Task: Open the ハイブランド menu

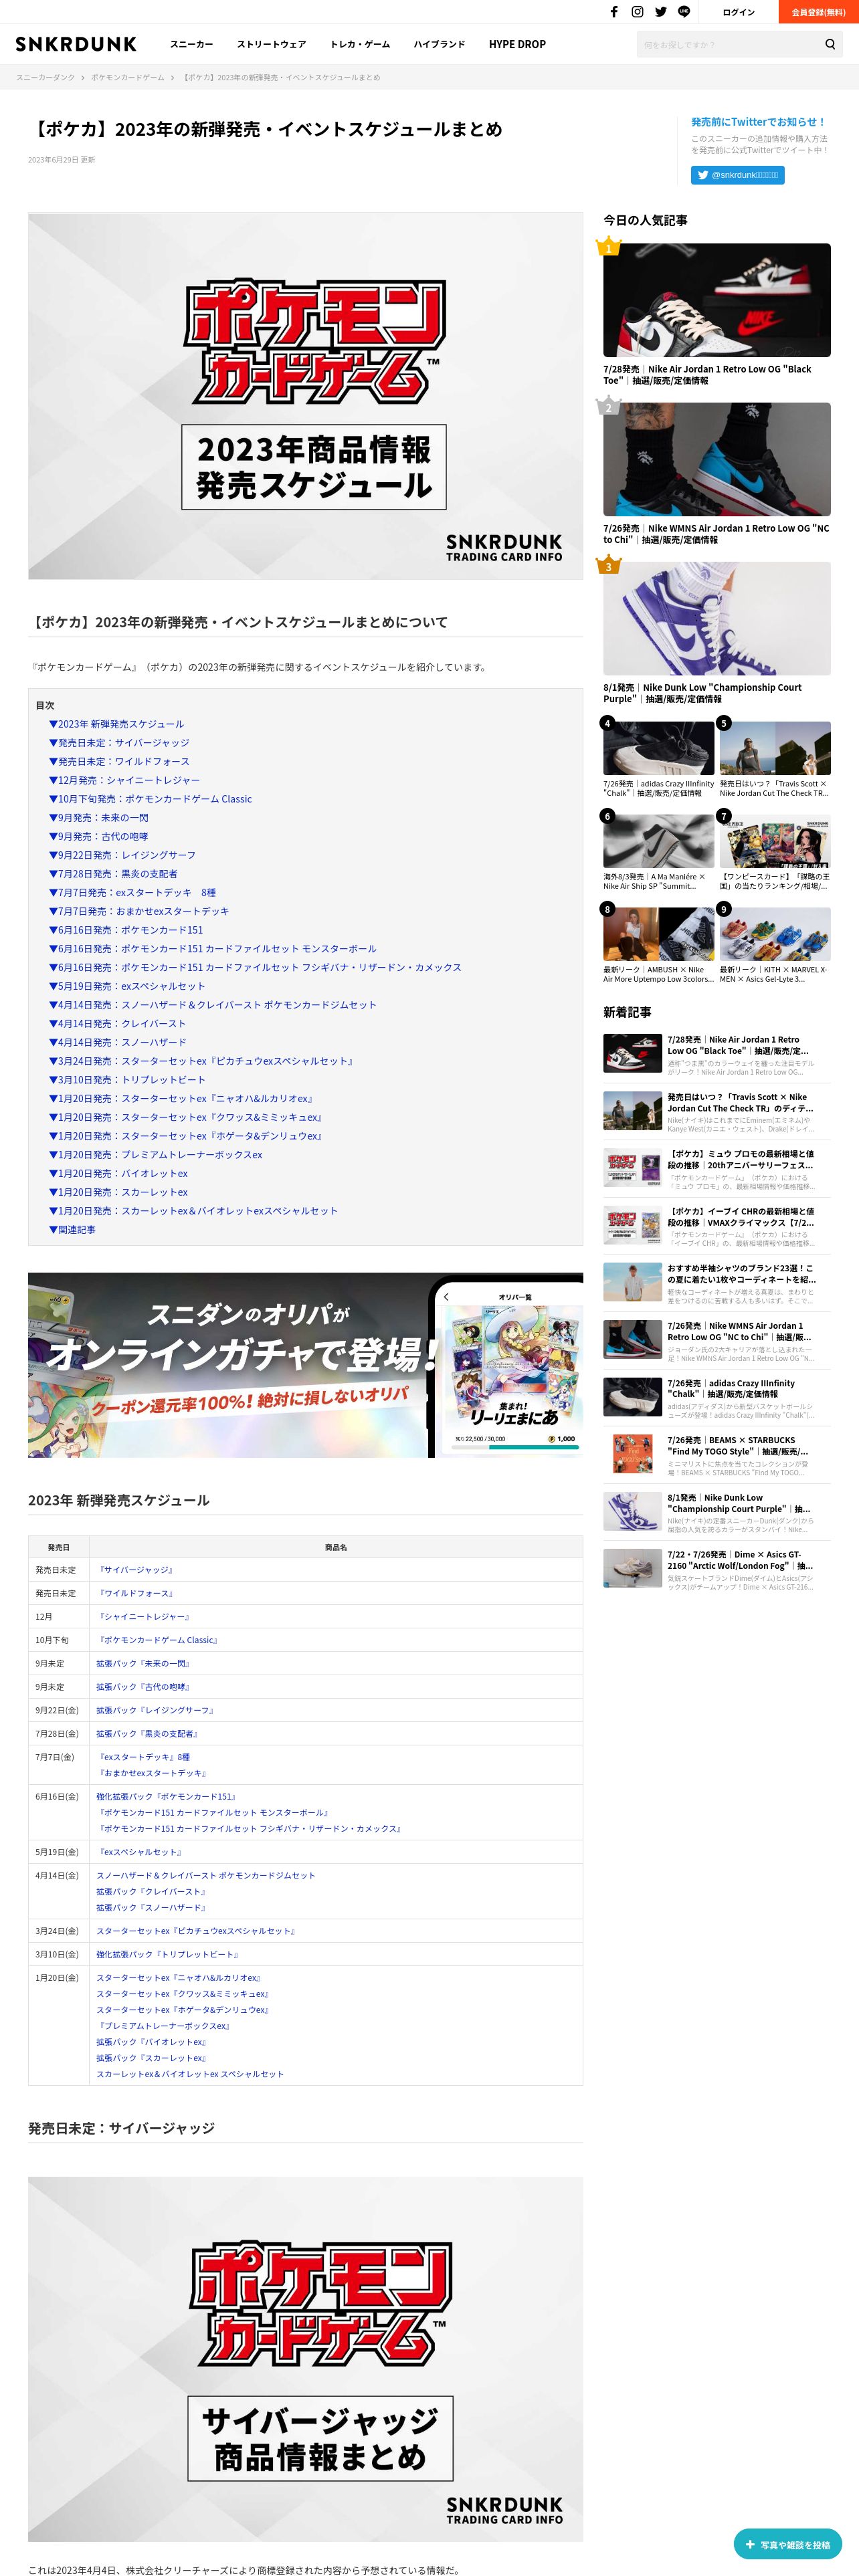Action: point(439,44)
